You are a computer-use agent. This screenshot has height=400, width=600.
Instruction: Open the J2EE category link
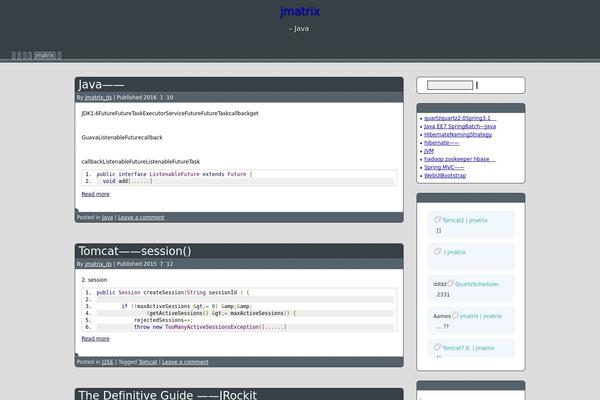click(108, 362)
